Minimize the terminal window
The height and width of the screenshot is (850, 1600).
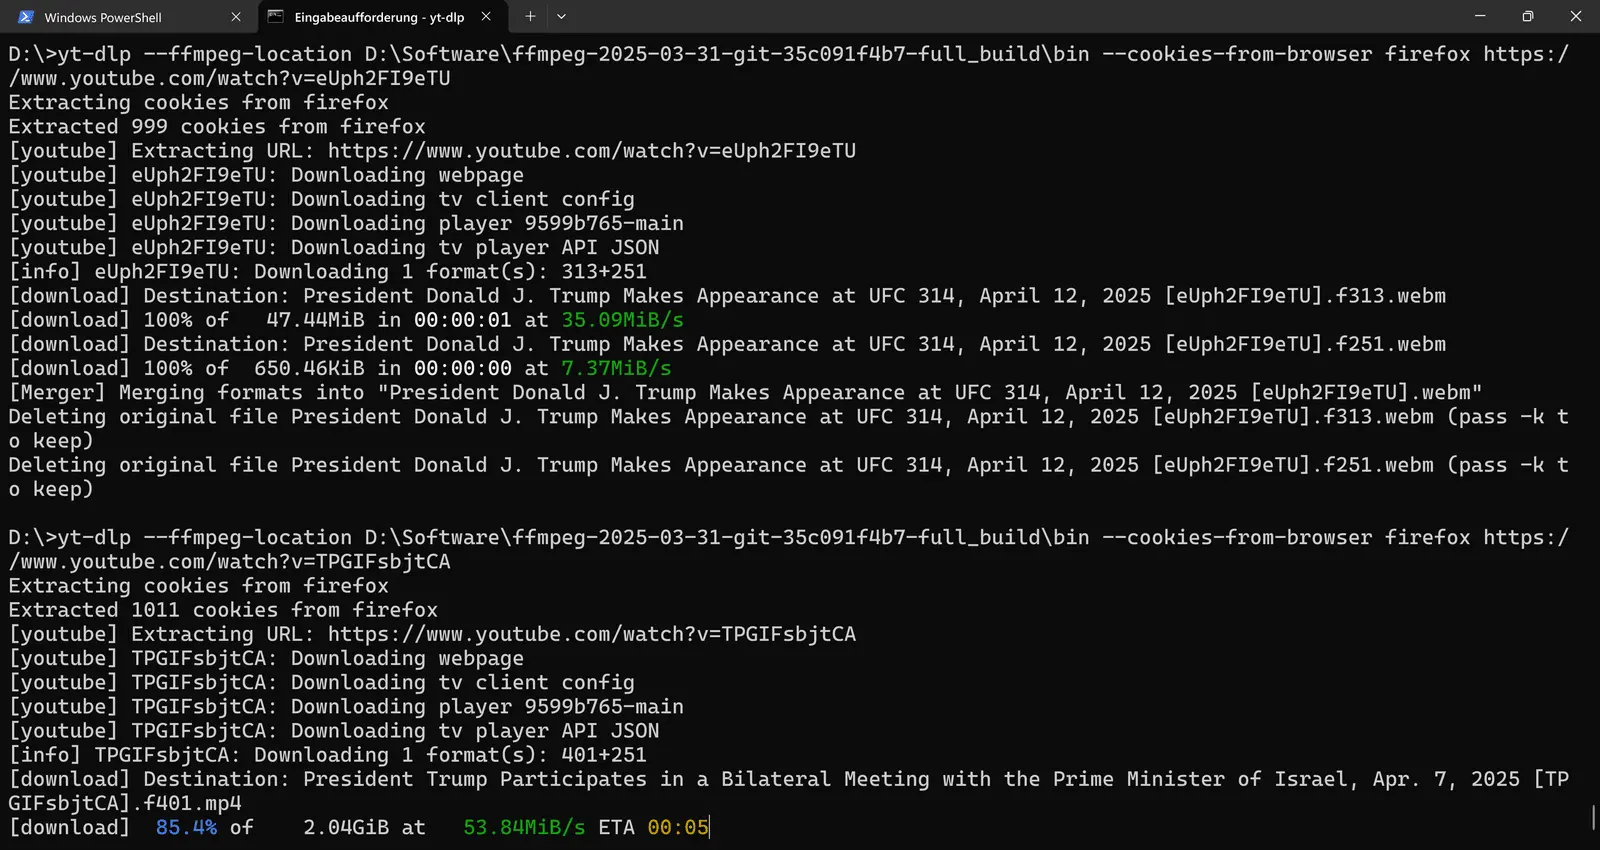coord(1480,16)
